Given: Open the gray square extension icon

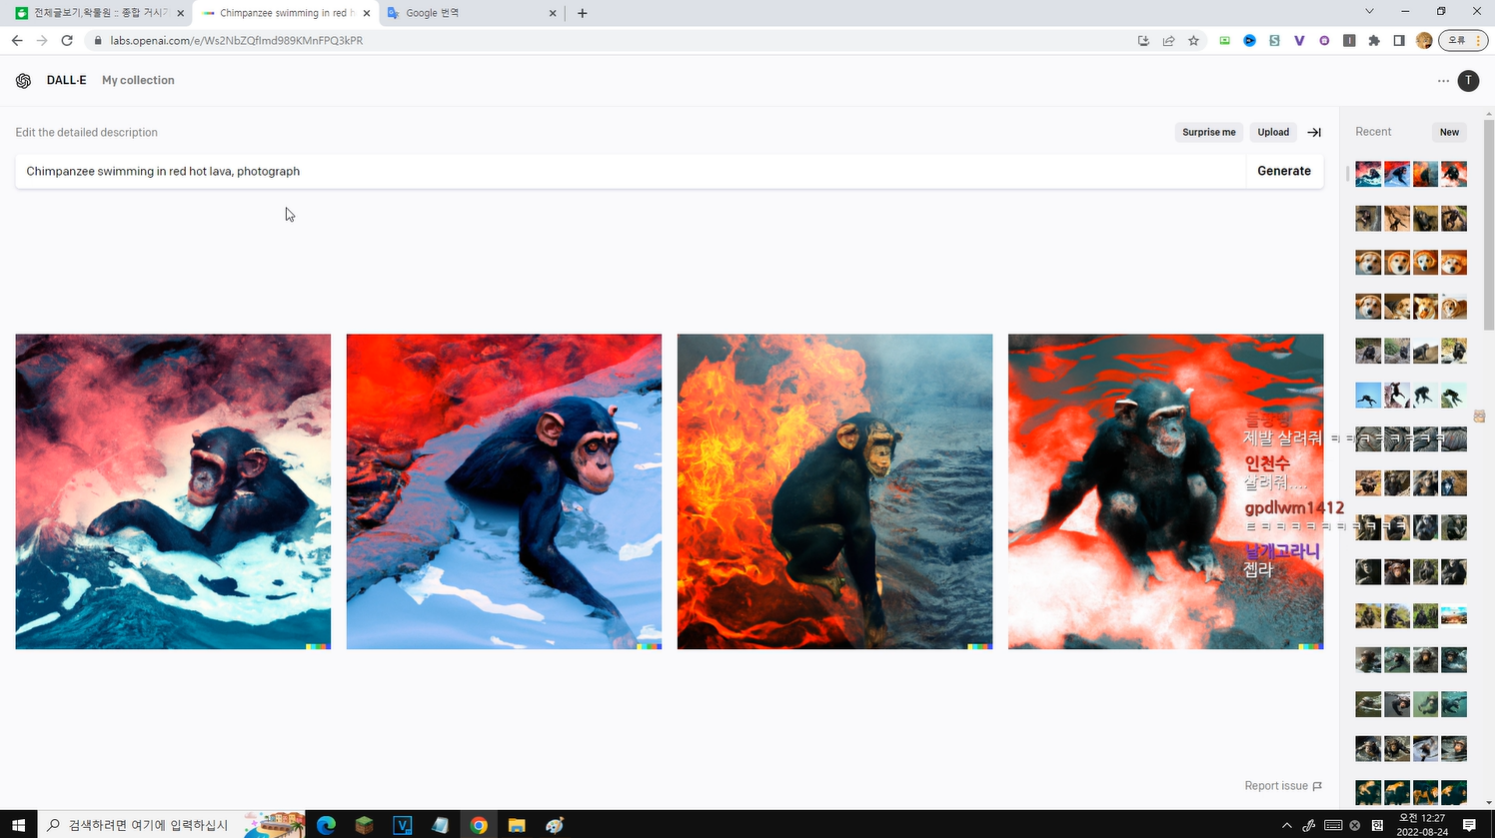Looking at the screenshot, I should pos(1349,41).
